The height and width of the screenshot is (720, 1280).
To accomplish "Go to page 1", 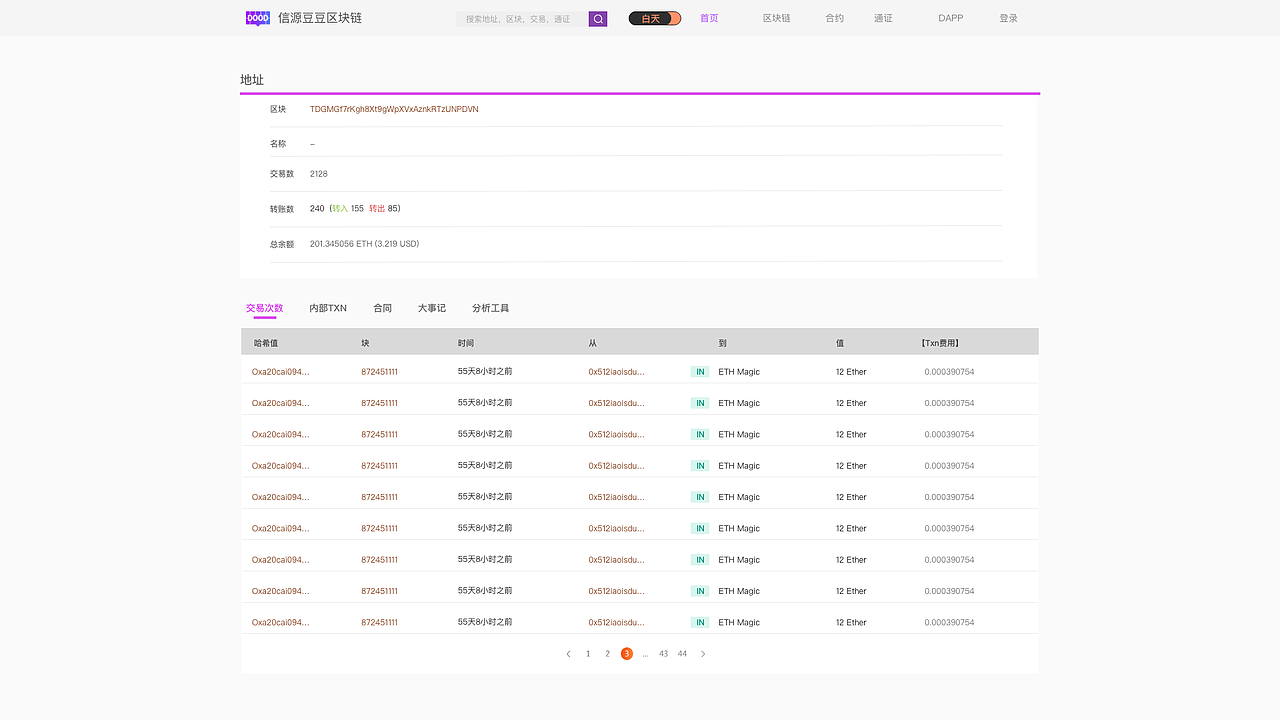I will click(588, 654).
